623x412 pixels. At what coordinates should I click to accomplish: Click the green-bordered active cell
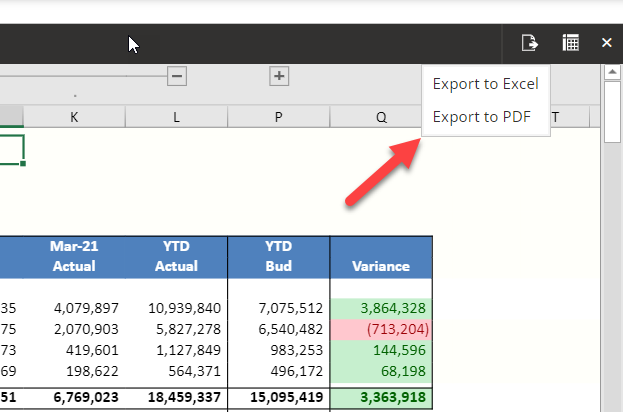(10, 150)
